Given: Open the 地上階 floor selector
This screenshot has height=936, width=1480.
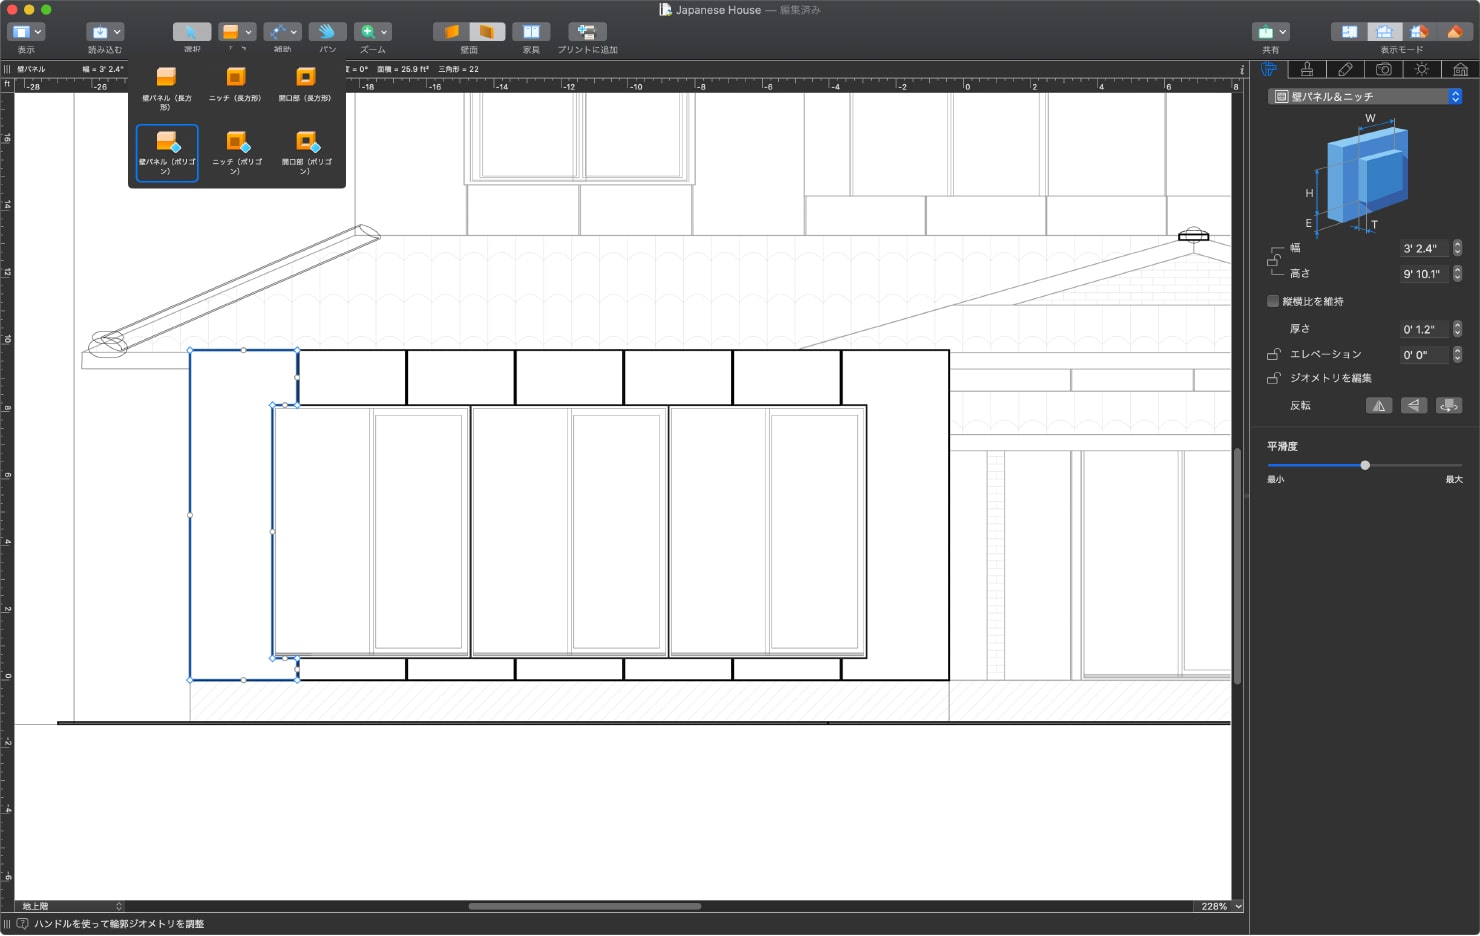Looking at the screenshot, I should coord(70,906).
